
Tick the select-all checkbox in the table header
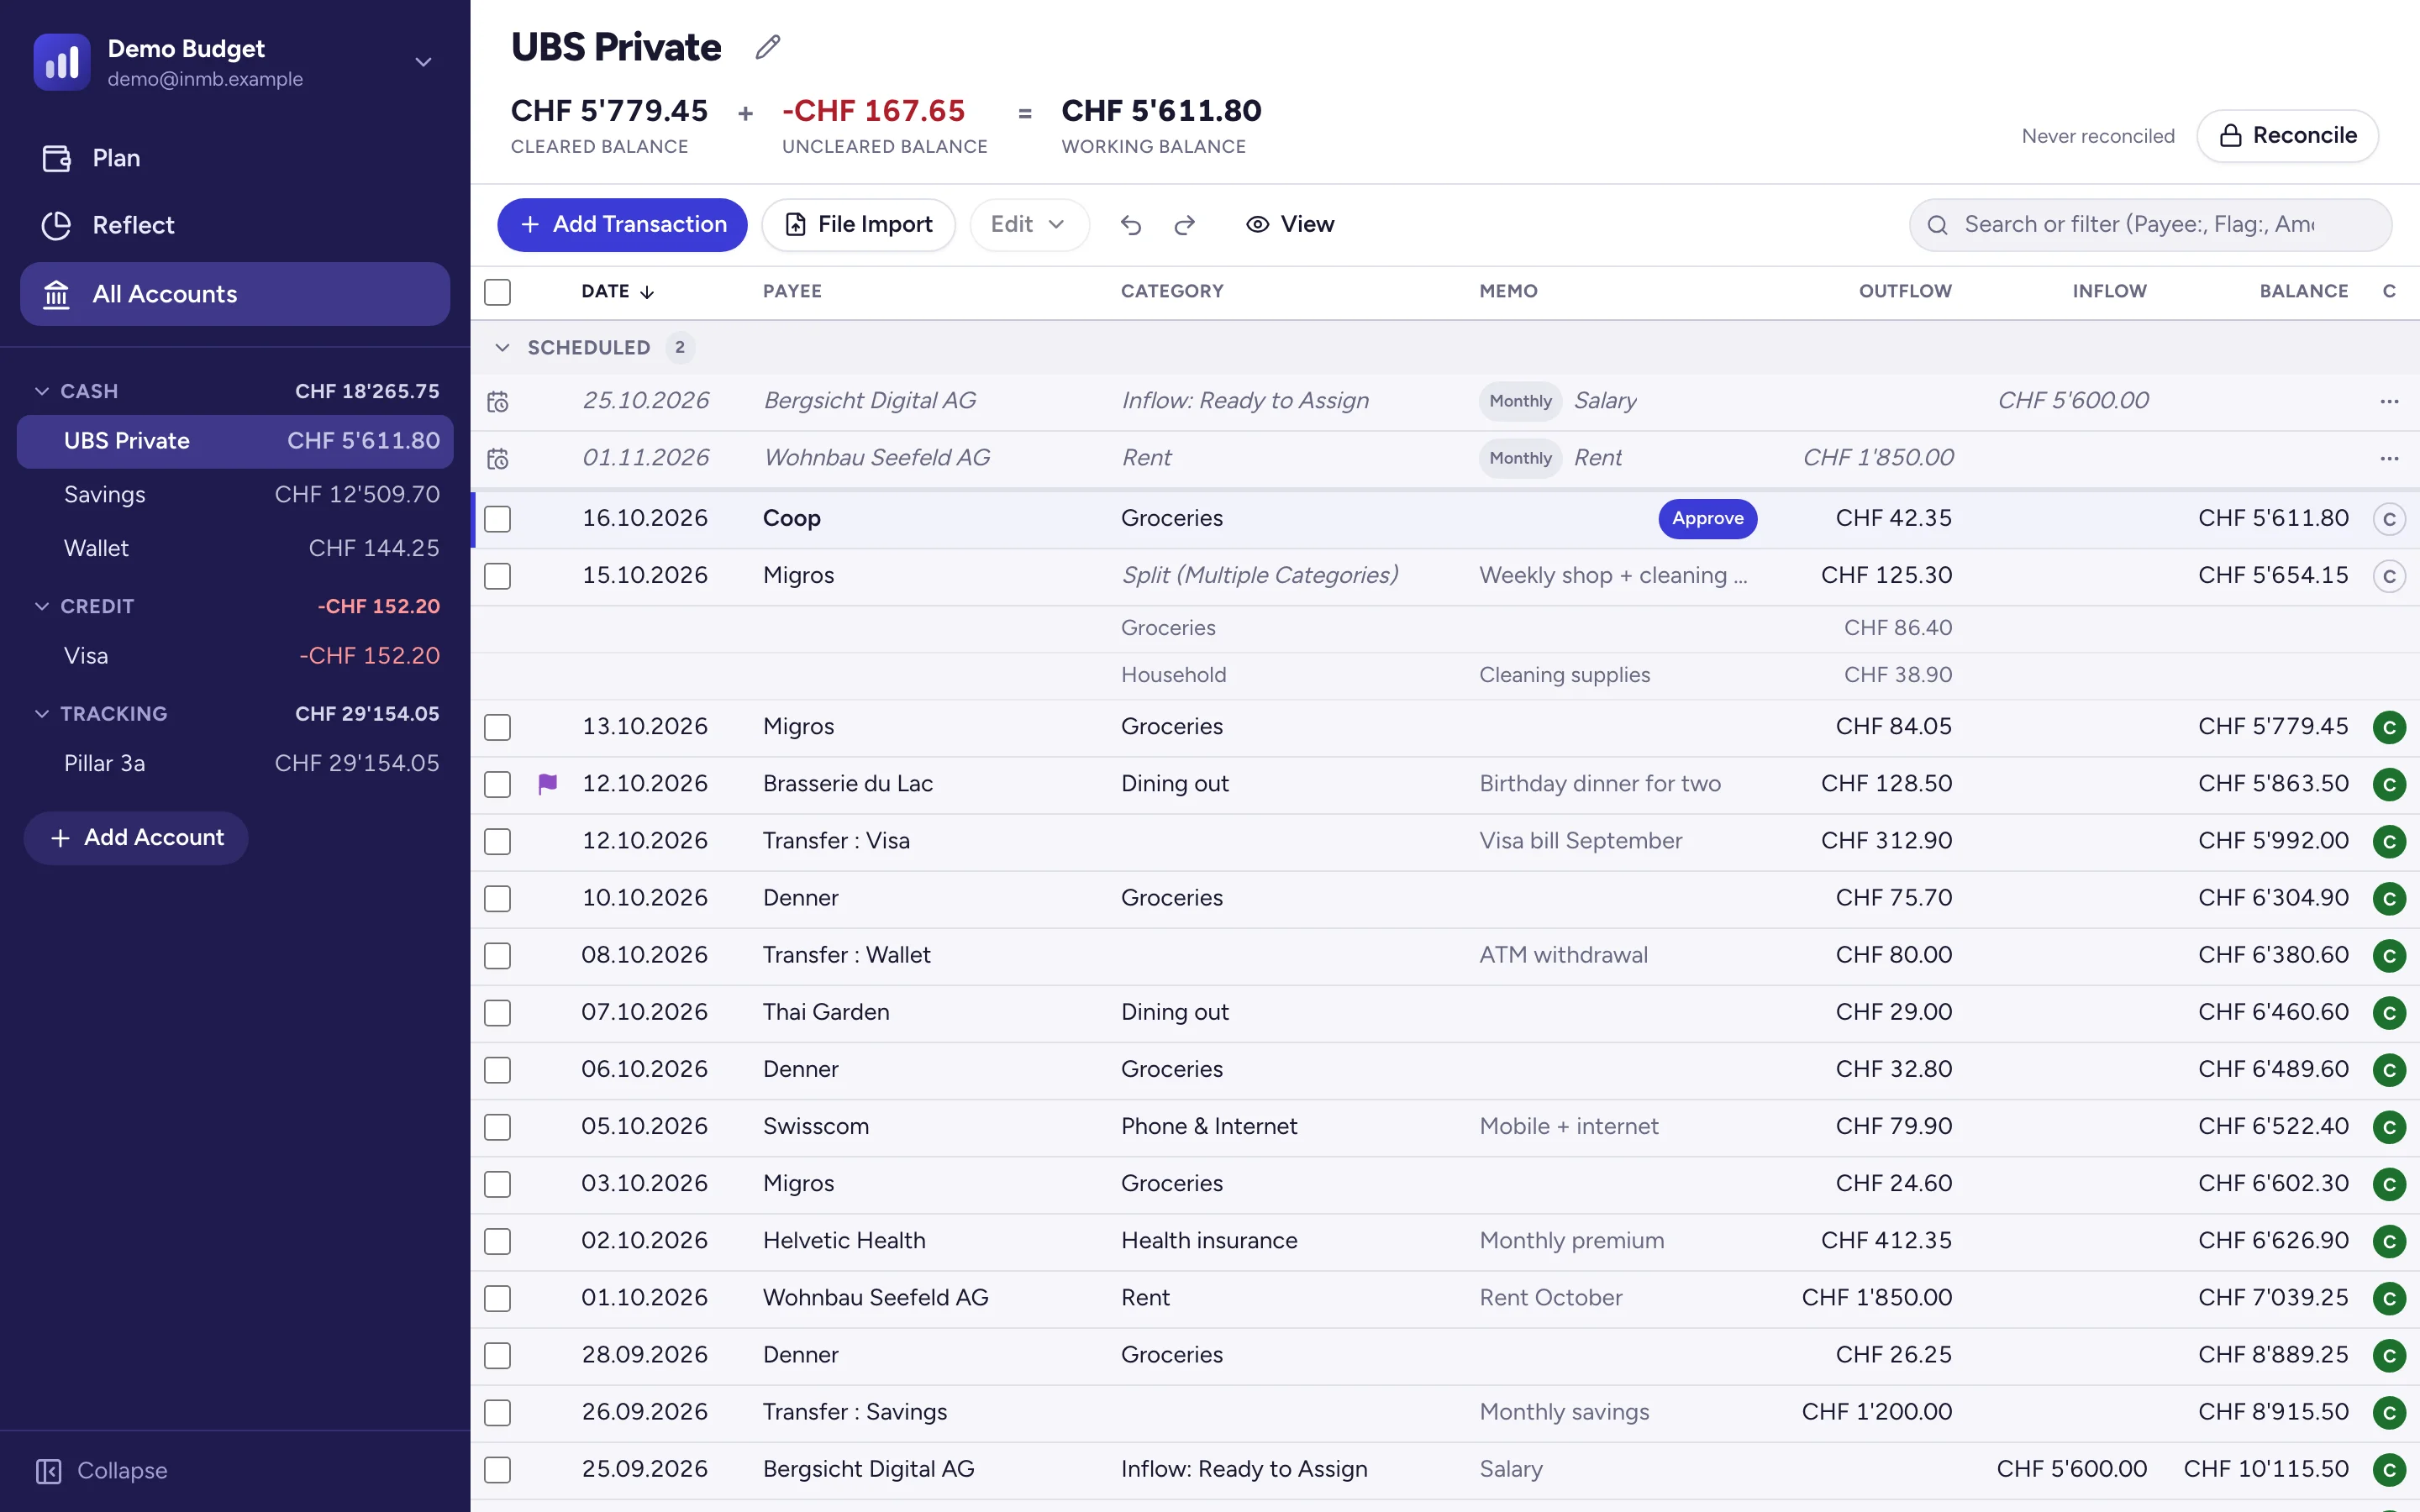(497, 292)
